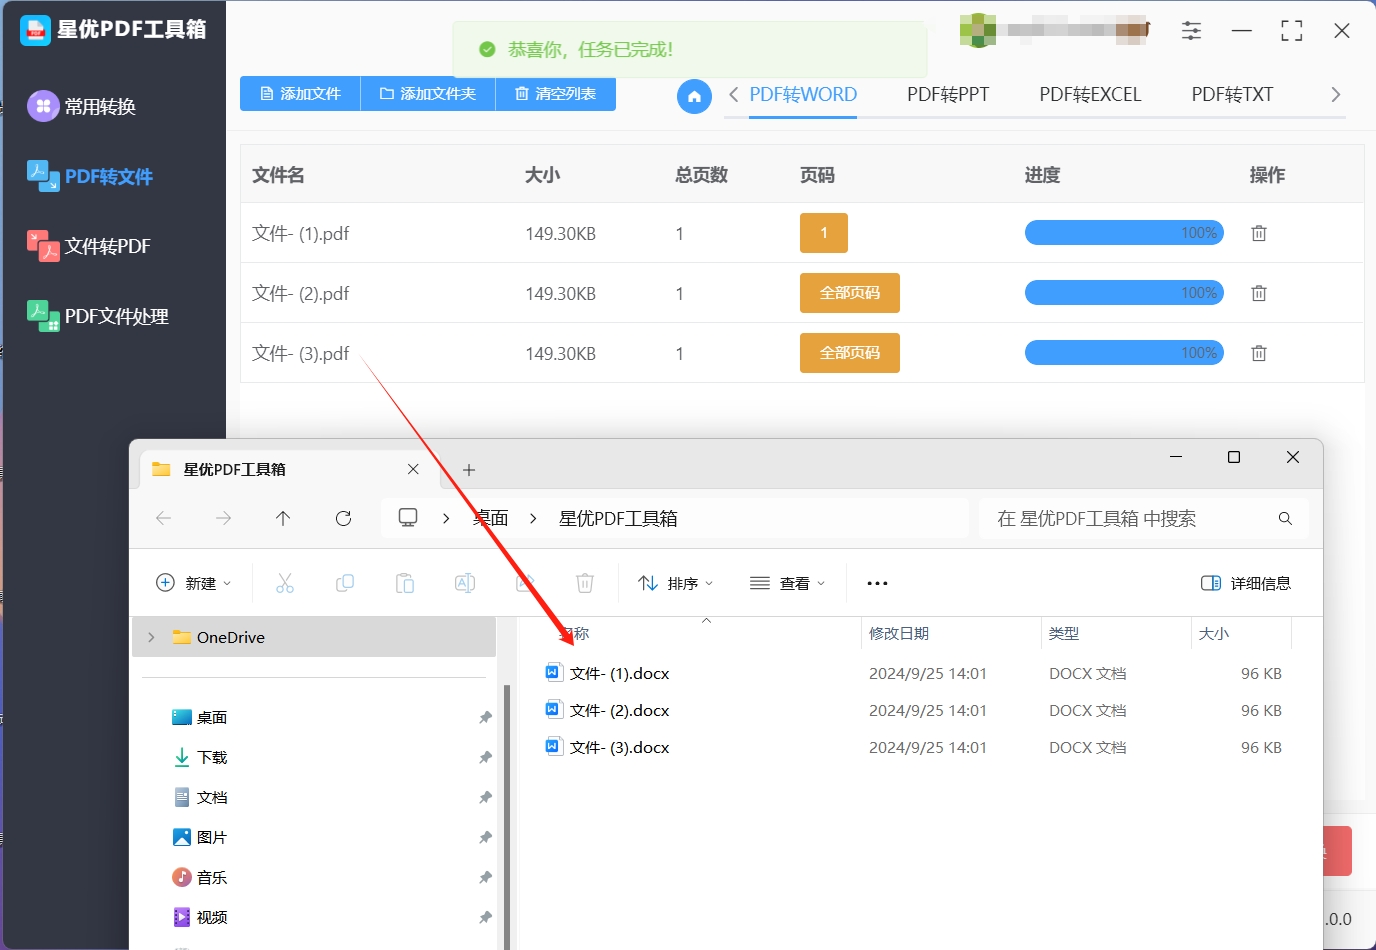Click the 添加文件夹 button
Viewport: 1376px width, 950px height.
coord(428,94)
